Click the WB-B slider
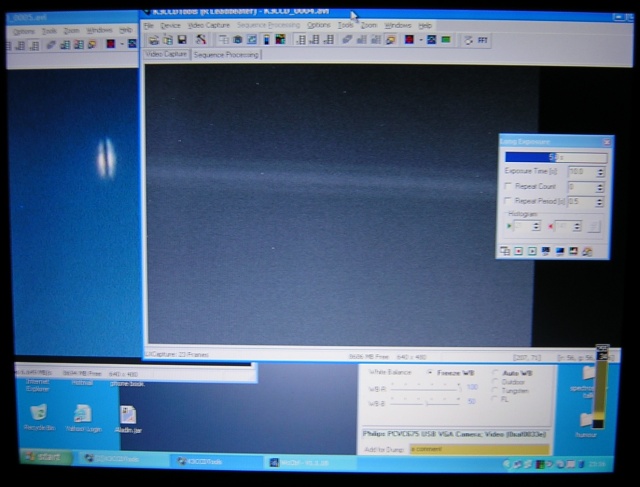 coord(425,402)
